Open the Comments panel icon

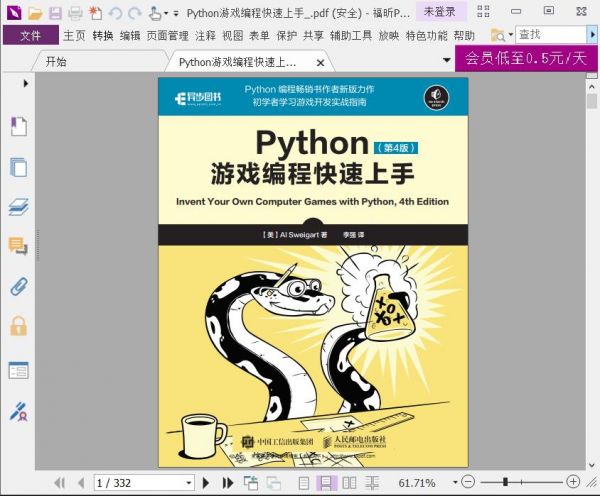point(18,246)
